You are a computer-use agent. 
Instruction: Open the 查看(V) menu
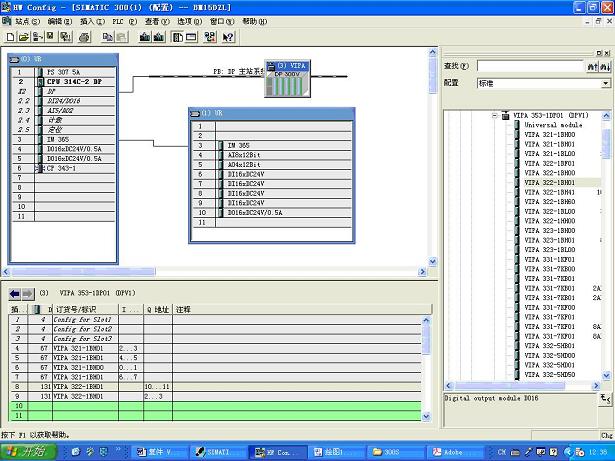(157, 22)
